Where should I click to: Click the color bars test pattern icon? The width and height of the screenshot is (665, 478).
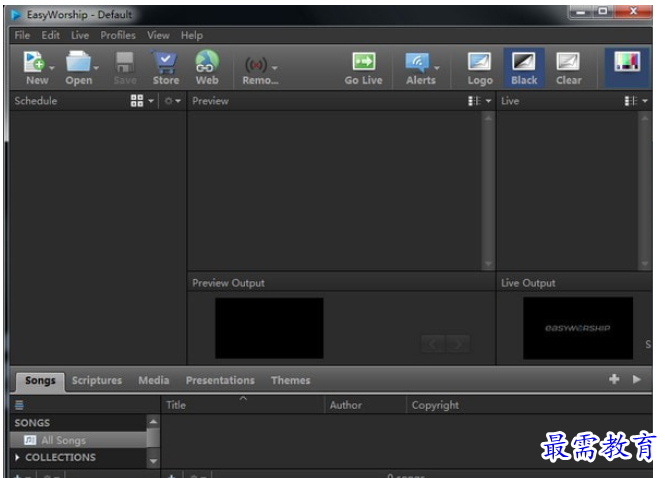click(x=627, y=62)
